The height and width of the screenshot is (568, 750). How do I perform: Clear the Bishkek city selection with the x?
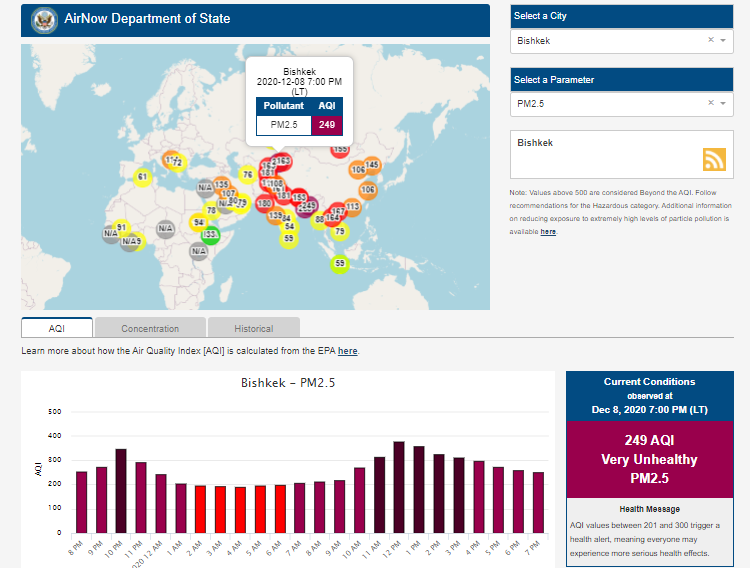(x=710, y=41)
